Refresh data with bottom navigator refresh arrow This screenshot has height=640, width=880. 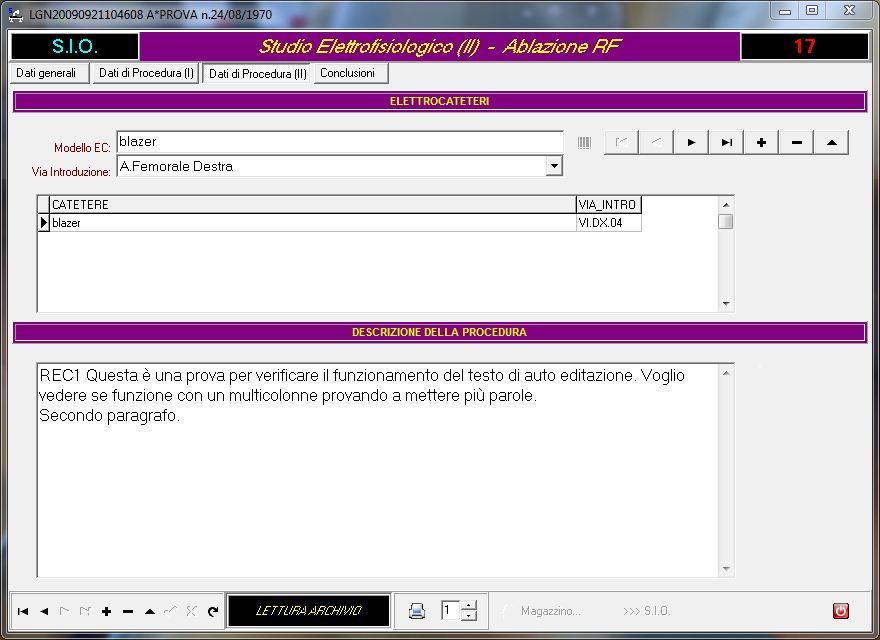[213, 611]
